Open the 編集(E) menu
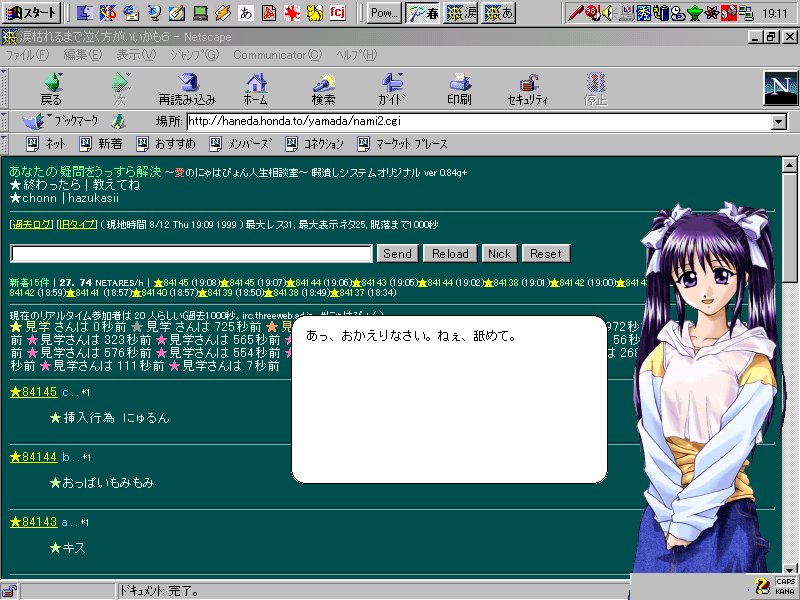800x600 pixels. coord(83,55)
